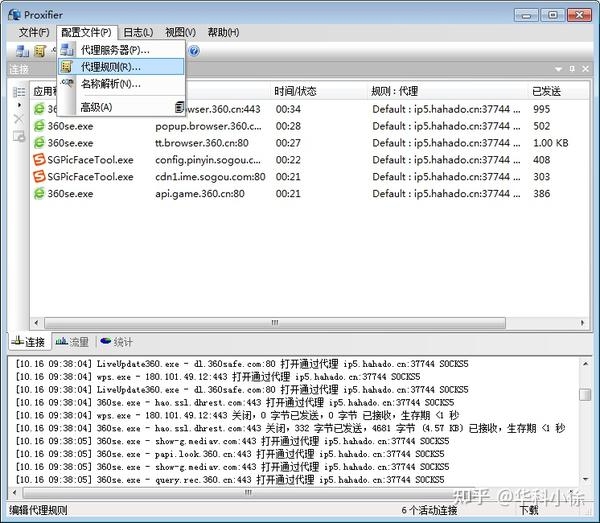Image resolution: width=600 pixels, height=523 pixels.
Task: Click the SGPicFaceTool.exe icon for config.pinyin.sogou
Action: (x=40, y=160)
